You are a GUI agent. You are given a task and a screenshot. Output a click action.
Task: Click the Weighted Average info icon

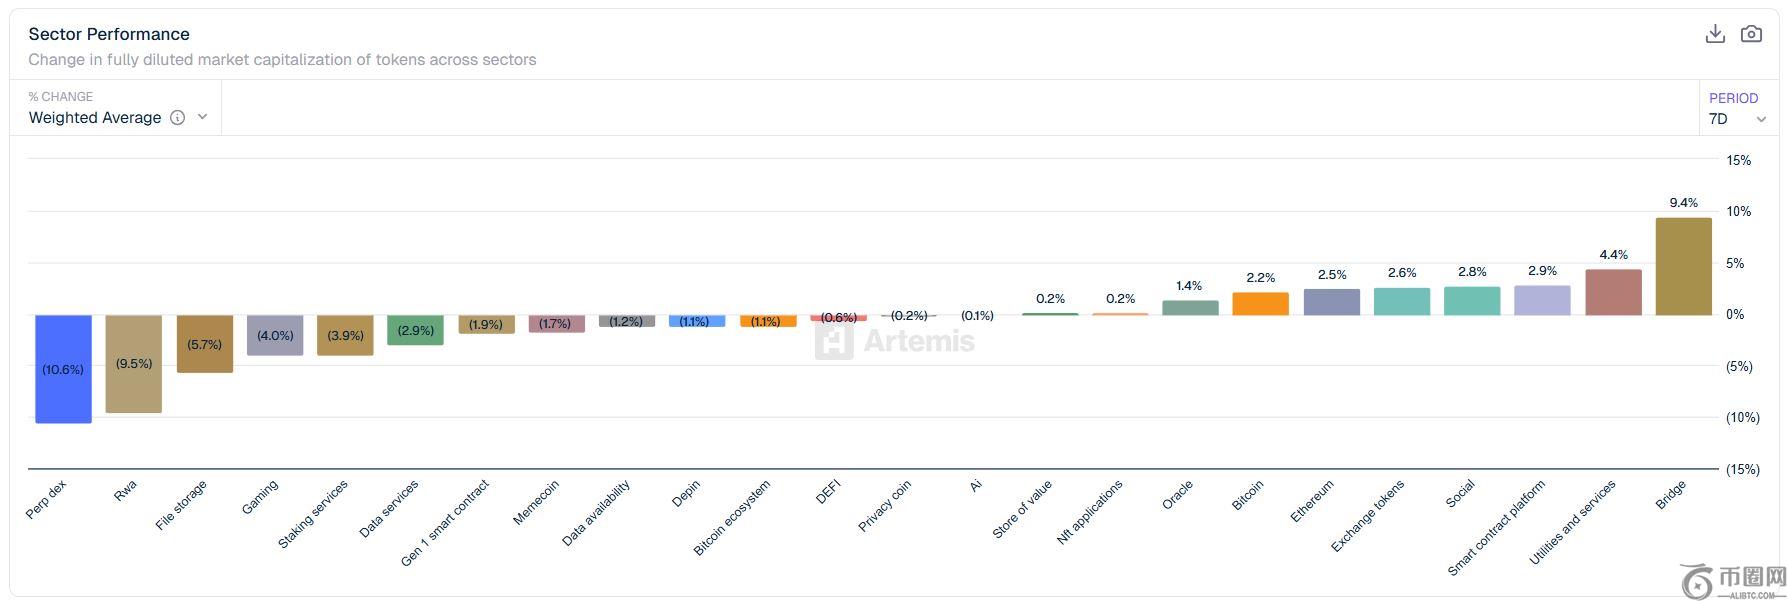click(x=177, y=117)
